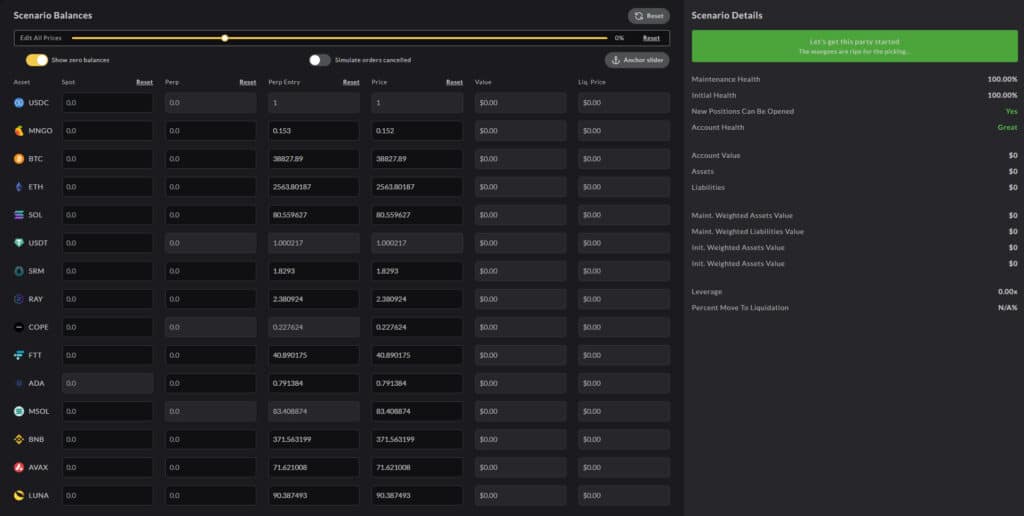The image size is (1024, 516).
Task: Click the USDC coin icon
Action: tap(19, 103)
